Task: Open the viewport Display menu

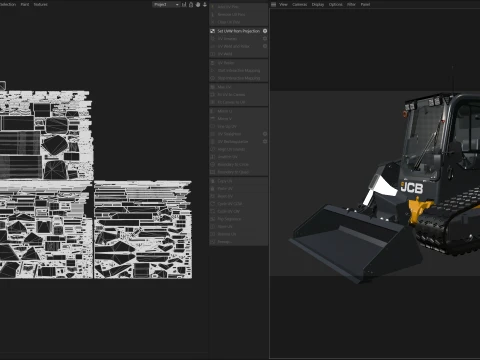Action: [318, 4]
